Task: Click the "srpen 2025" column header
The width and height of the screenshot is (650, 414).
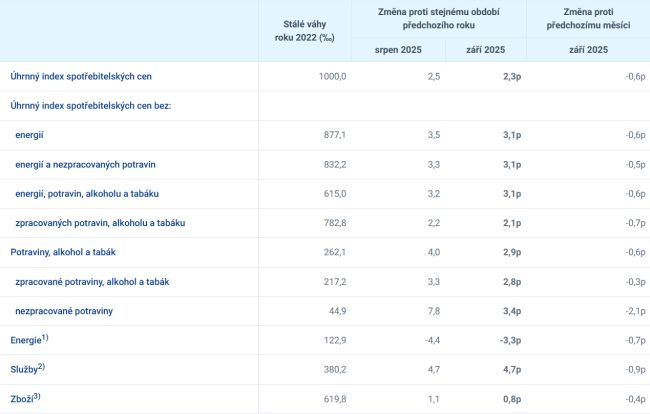Action: click(399, 49)
